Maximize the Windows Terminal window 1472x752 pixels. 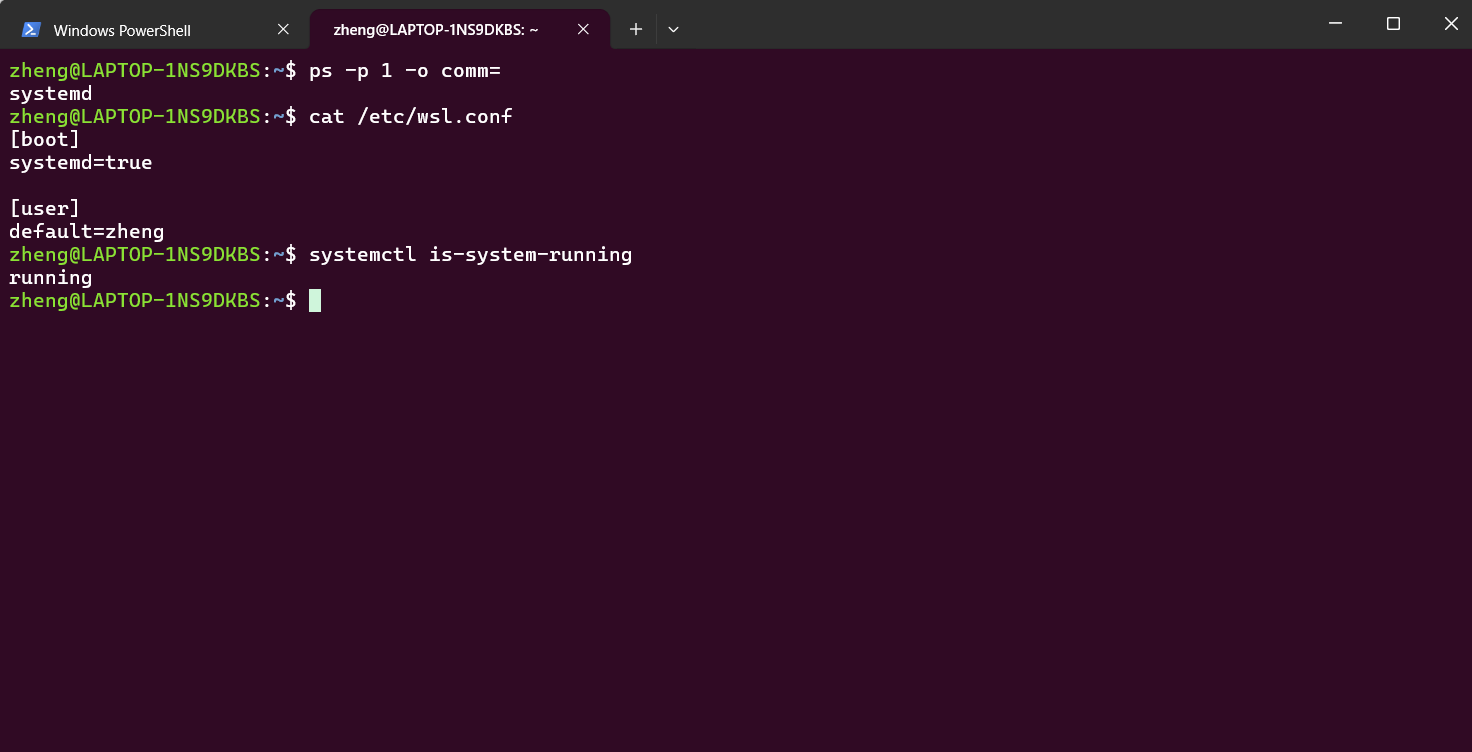pos(1393,24)
